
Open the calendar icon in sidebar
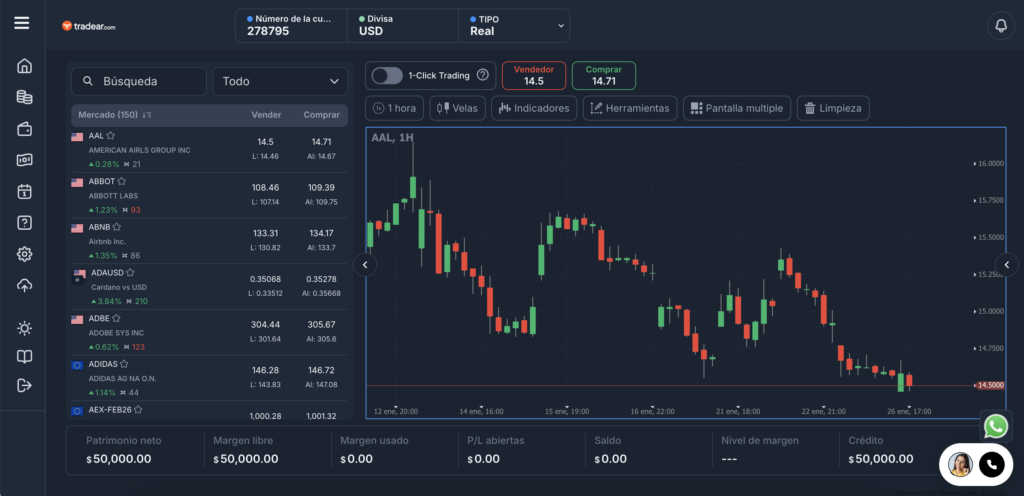pos(24,192)
